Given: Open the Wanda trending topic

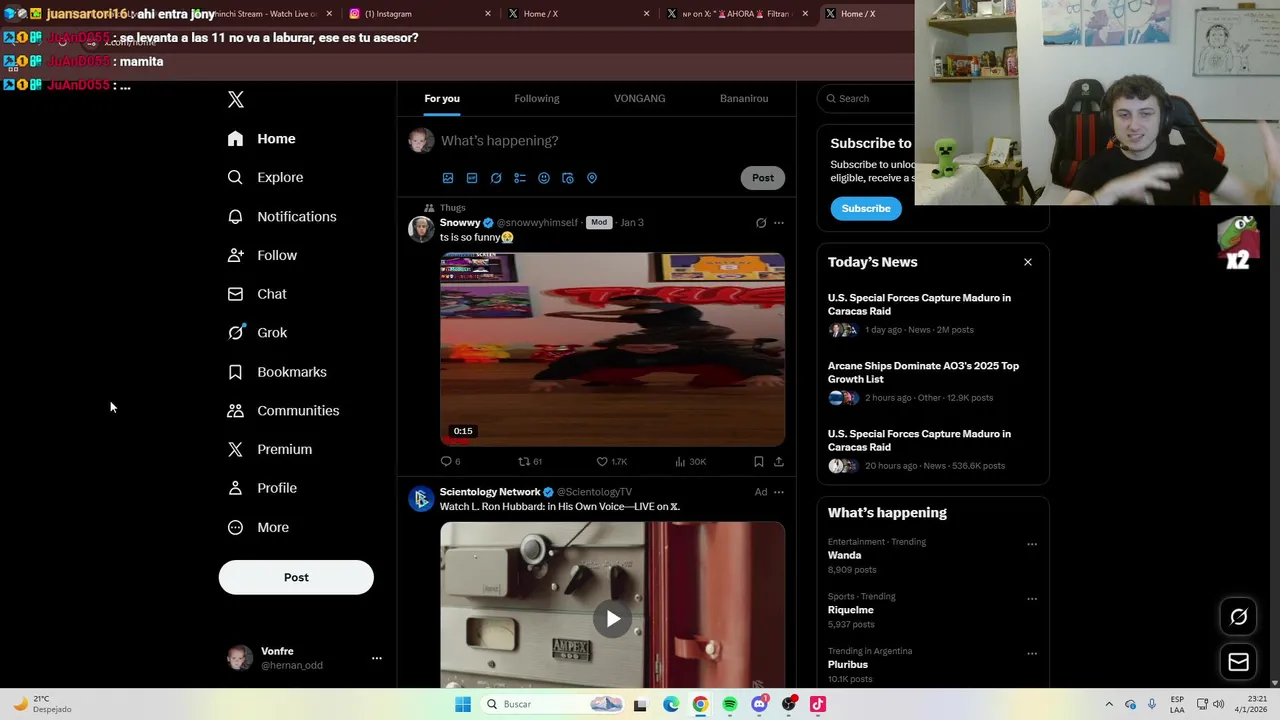Looking at the screenshot, I should tap(844, 555).
